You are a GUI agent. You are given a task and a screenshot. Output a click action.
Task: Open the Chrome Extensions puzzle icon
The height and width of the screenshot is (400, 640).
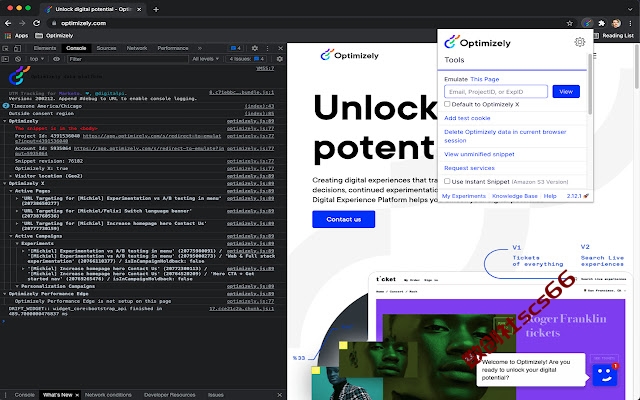tap(602, 23)
